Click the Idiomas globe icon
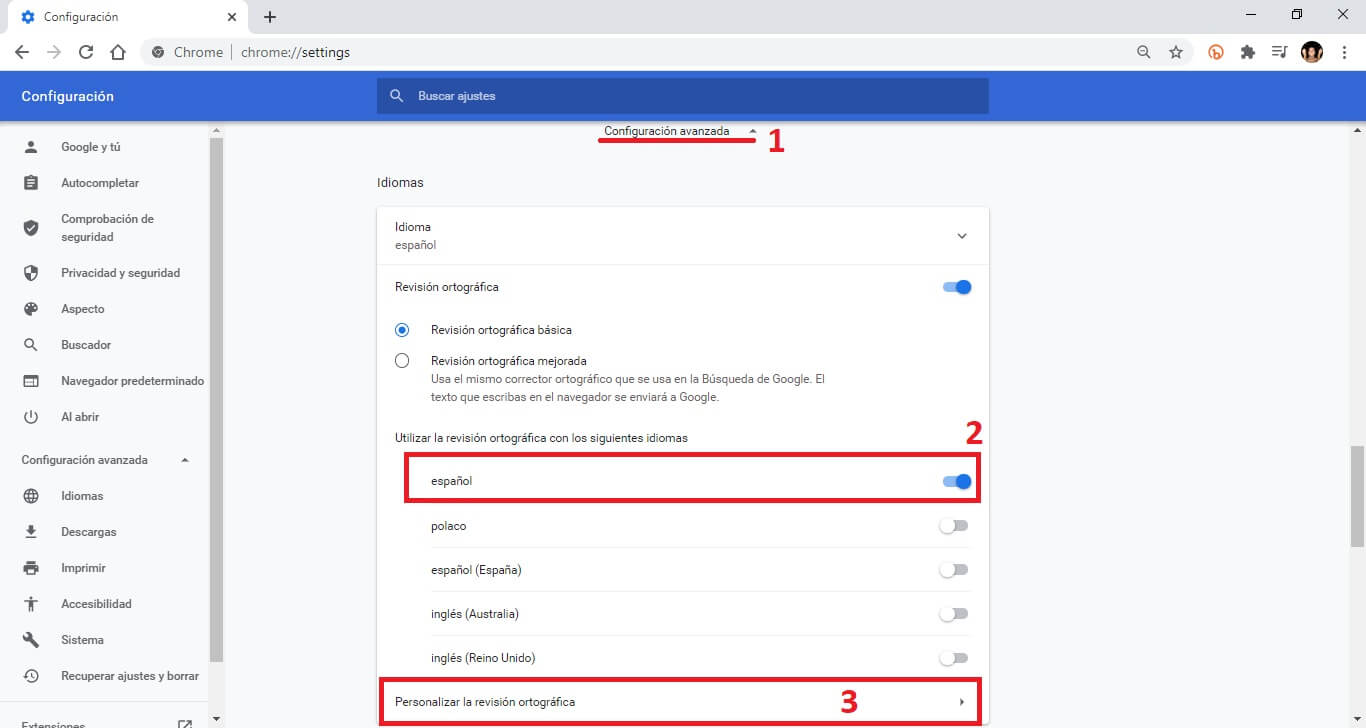 tap(31, 496)
